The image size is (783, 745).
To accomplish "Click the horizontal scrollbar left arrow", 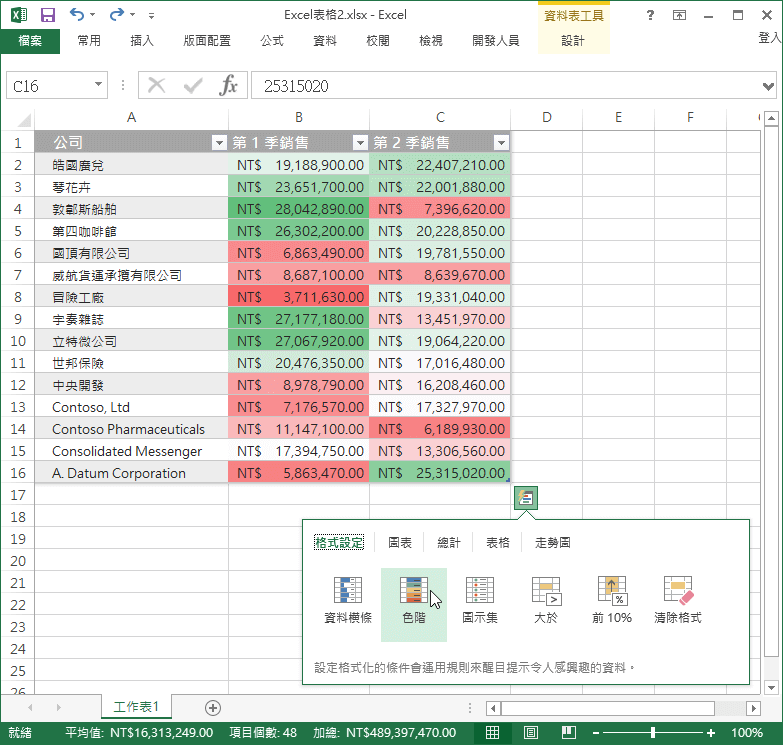I will [493, 708].
